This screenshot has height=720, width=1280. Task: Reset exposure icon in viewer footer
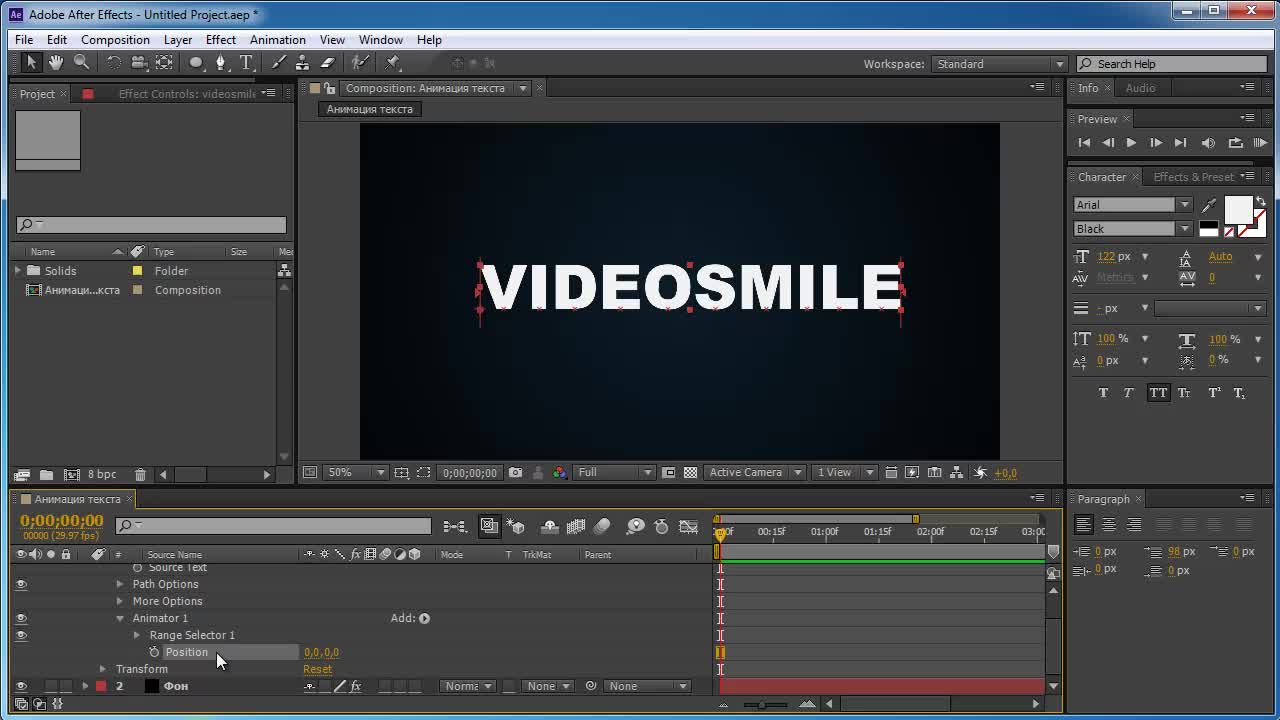coord(980,473)
